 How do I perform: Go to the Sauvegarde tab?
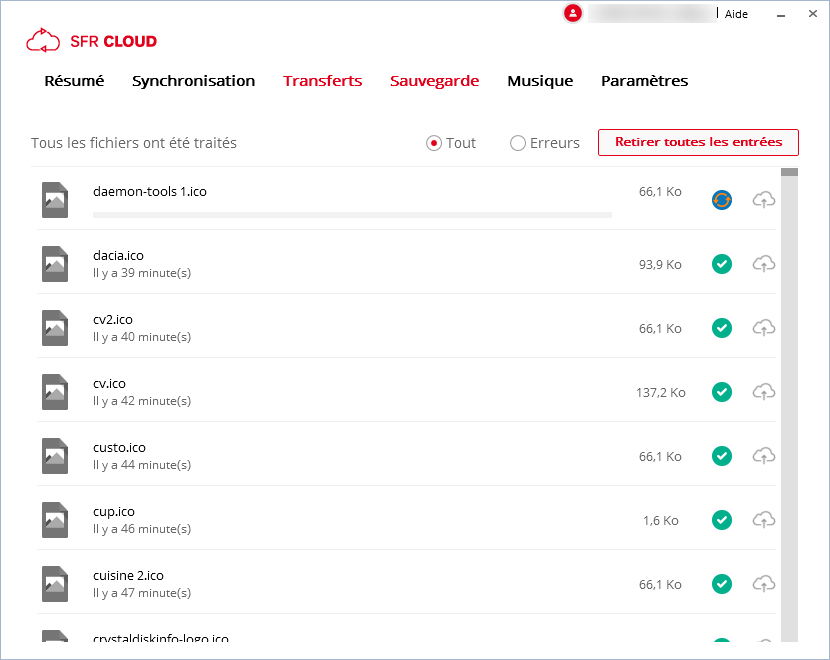coord(434,81)
